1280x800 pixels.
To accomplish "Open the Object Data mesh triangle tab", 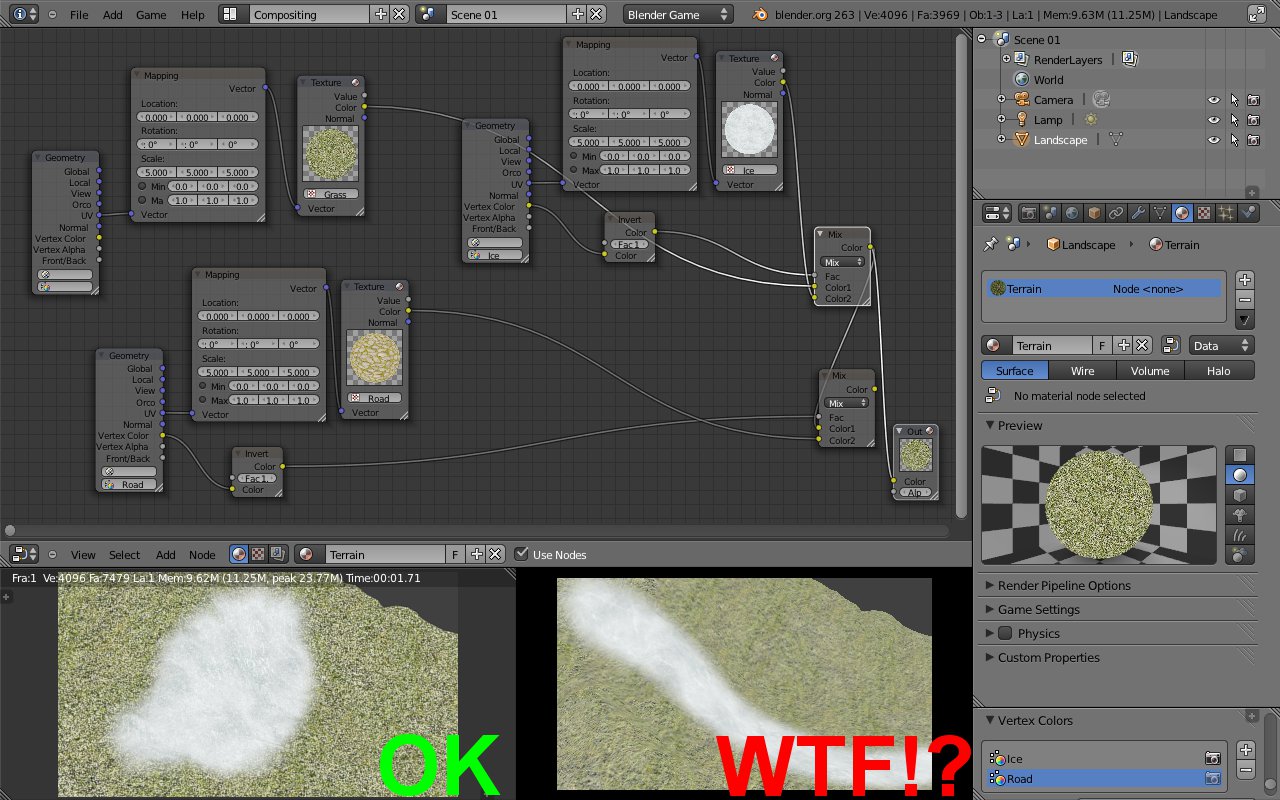I will 1160,213.
